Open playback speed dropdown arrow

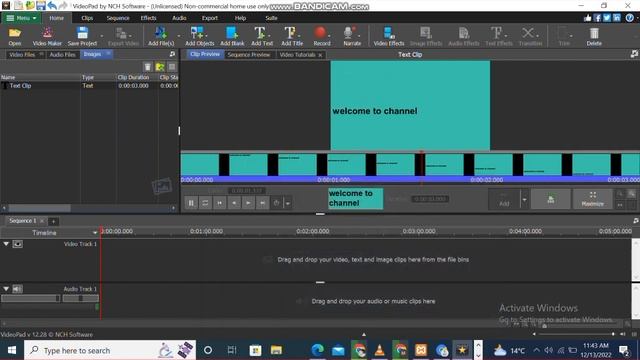(x=288, y=203)
